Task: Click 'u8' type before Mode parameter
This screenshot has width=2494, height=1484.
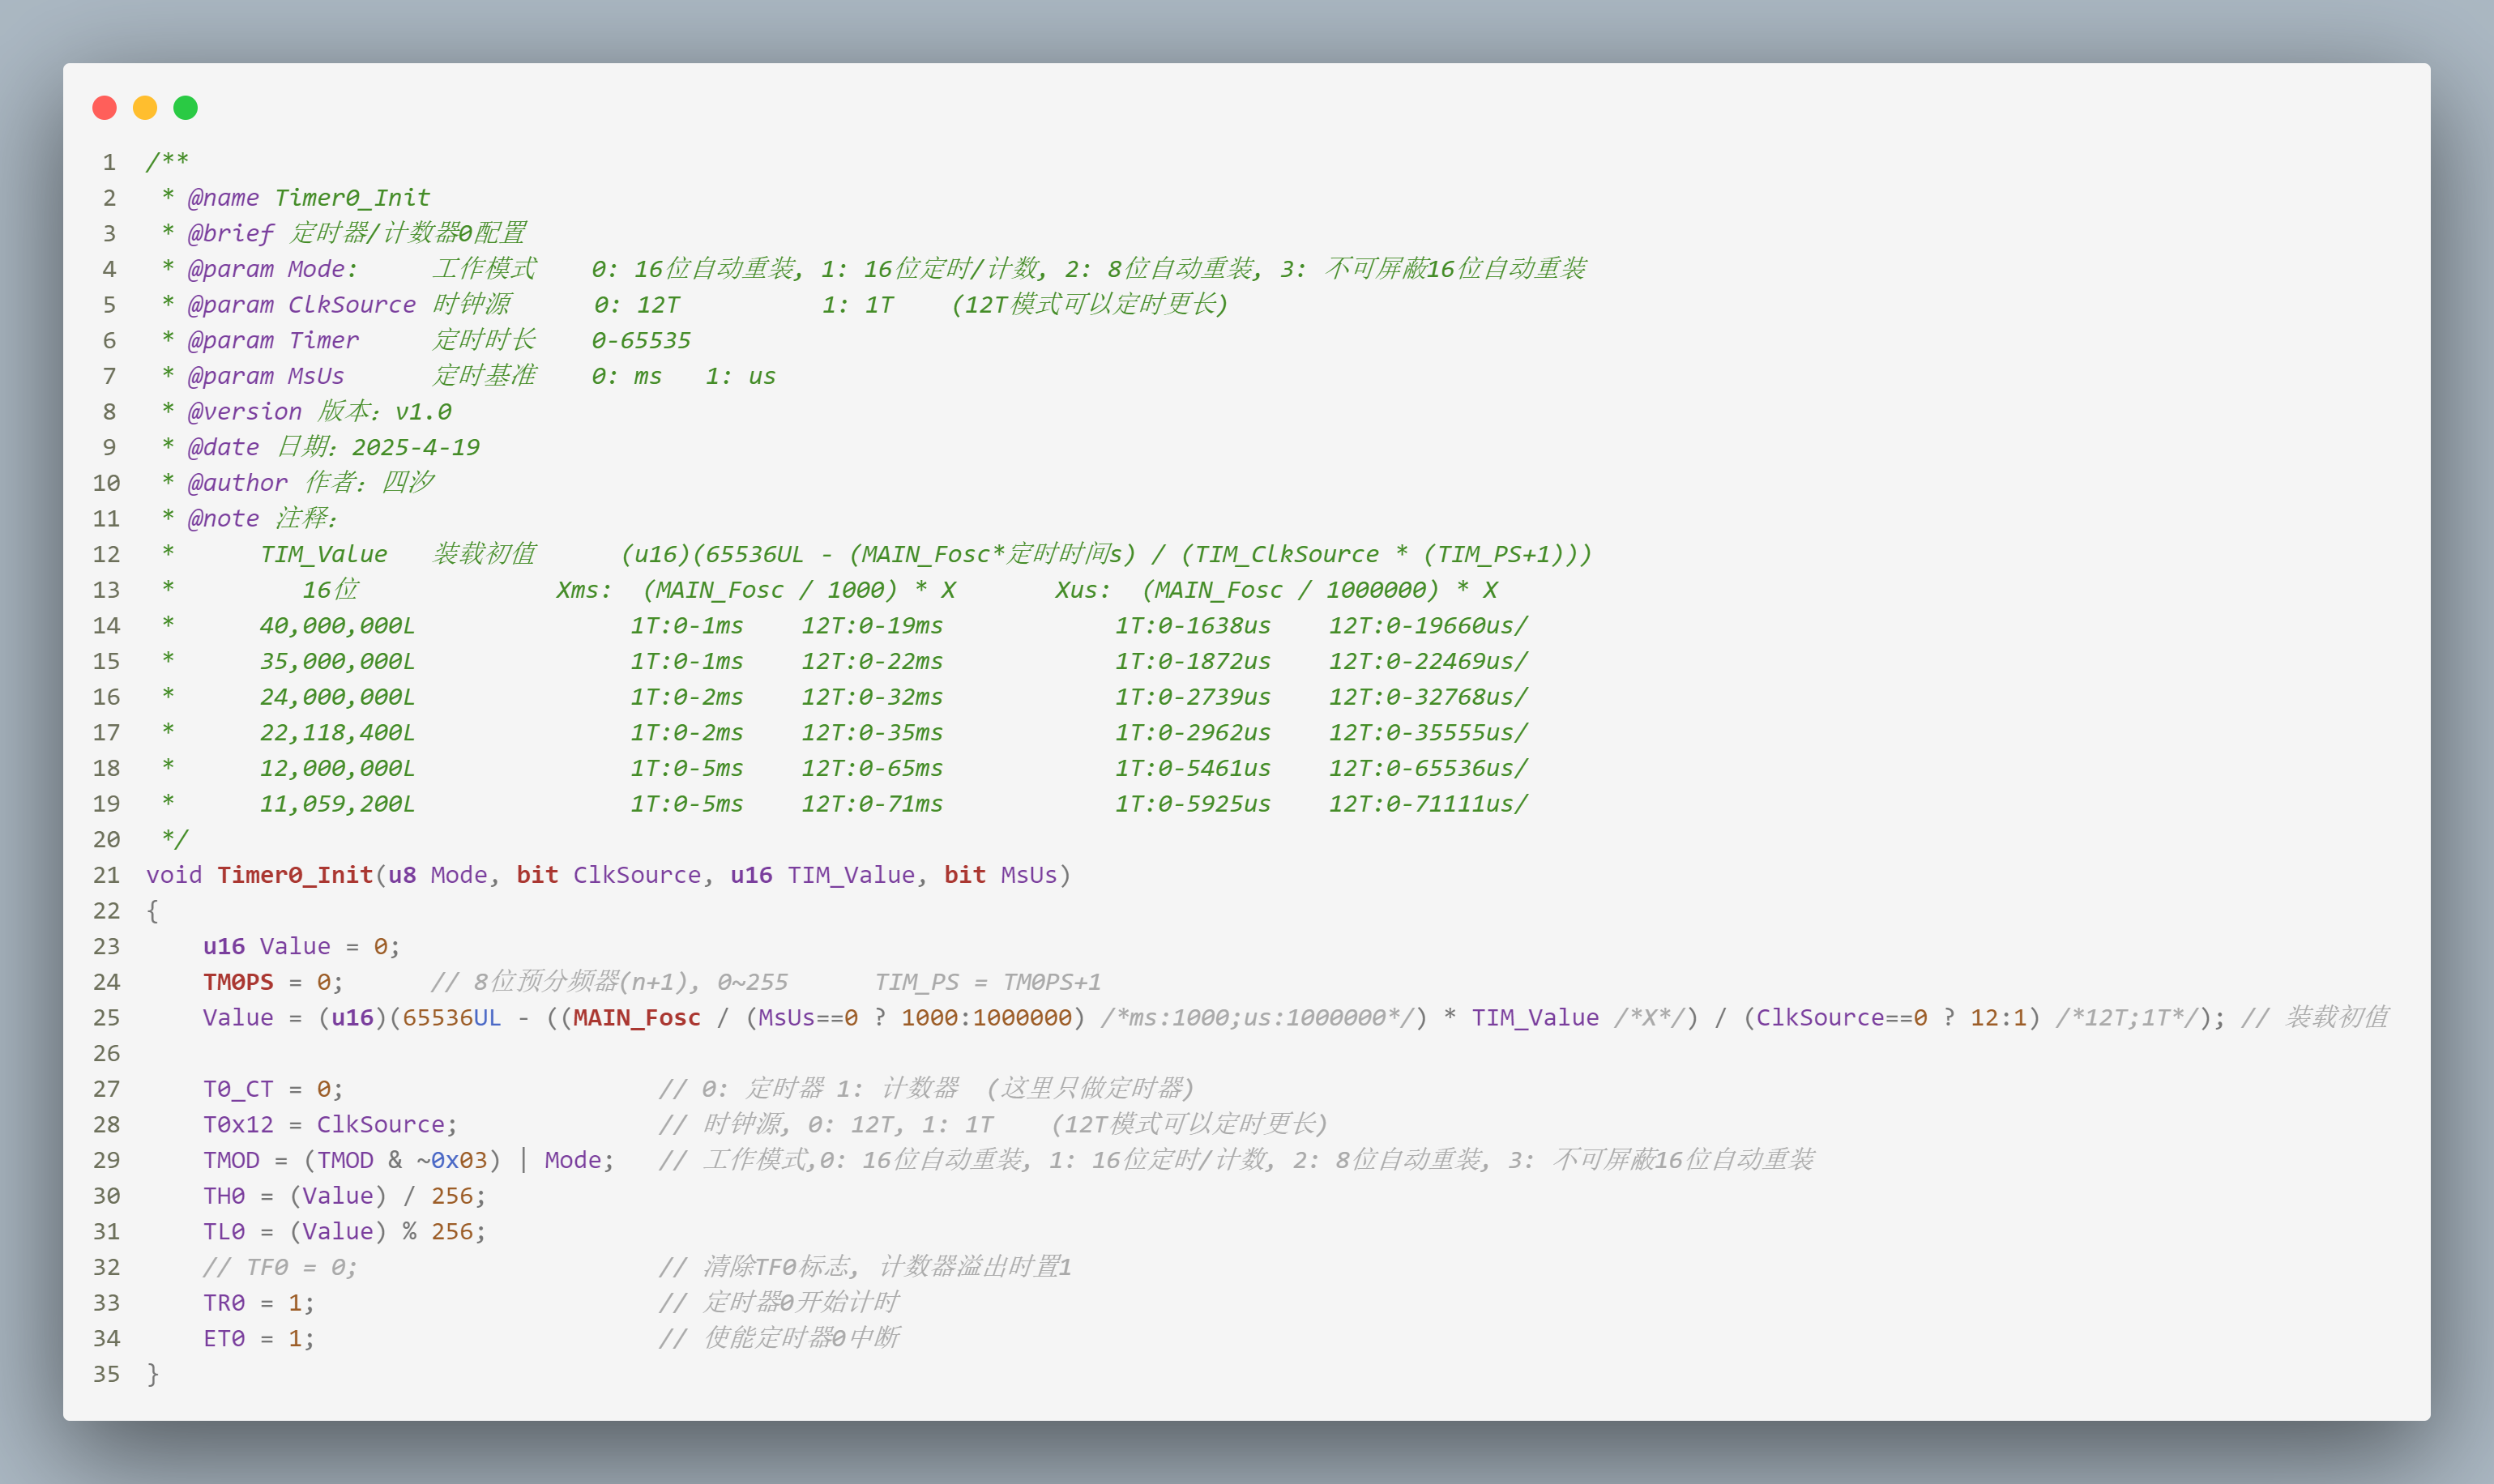Action: coord(402,875)
